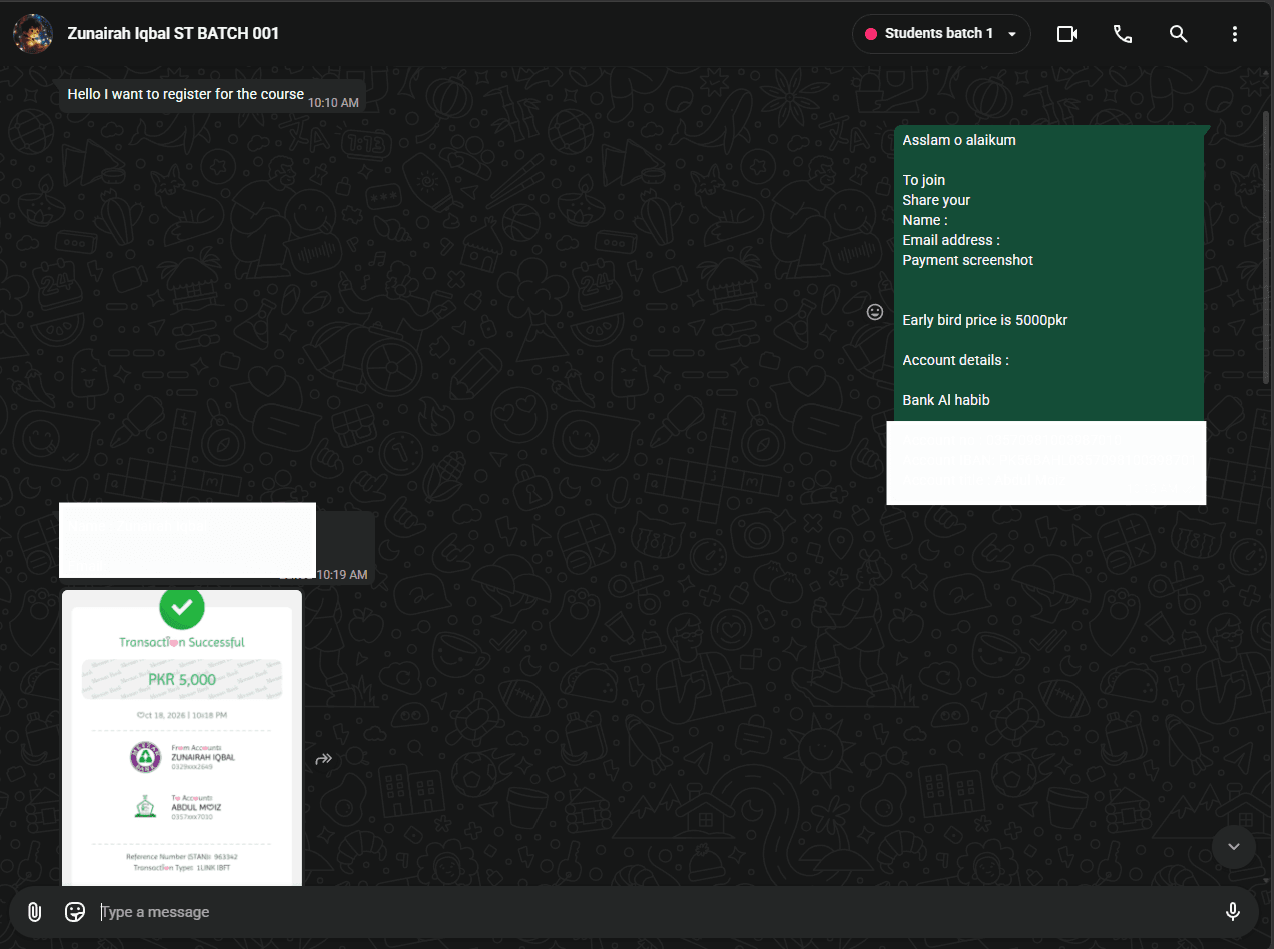Open the emoji and sticker picker

coord(75,912)
